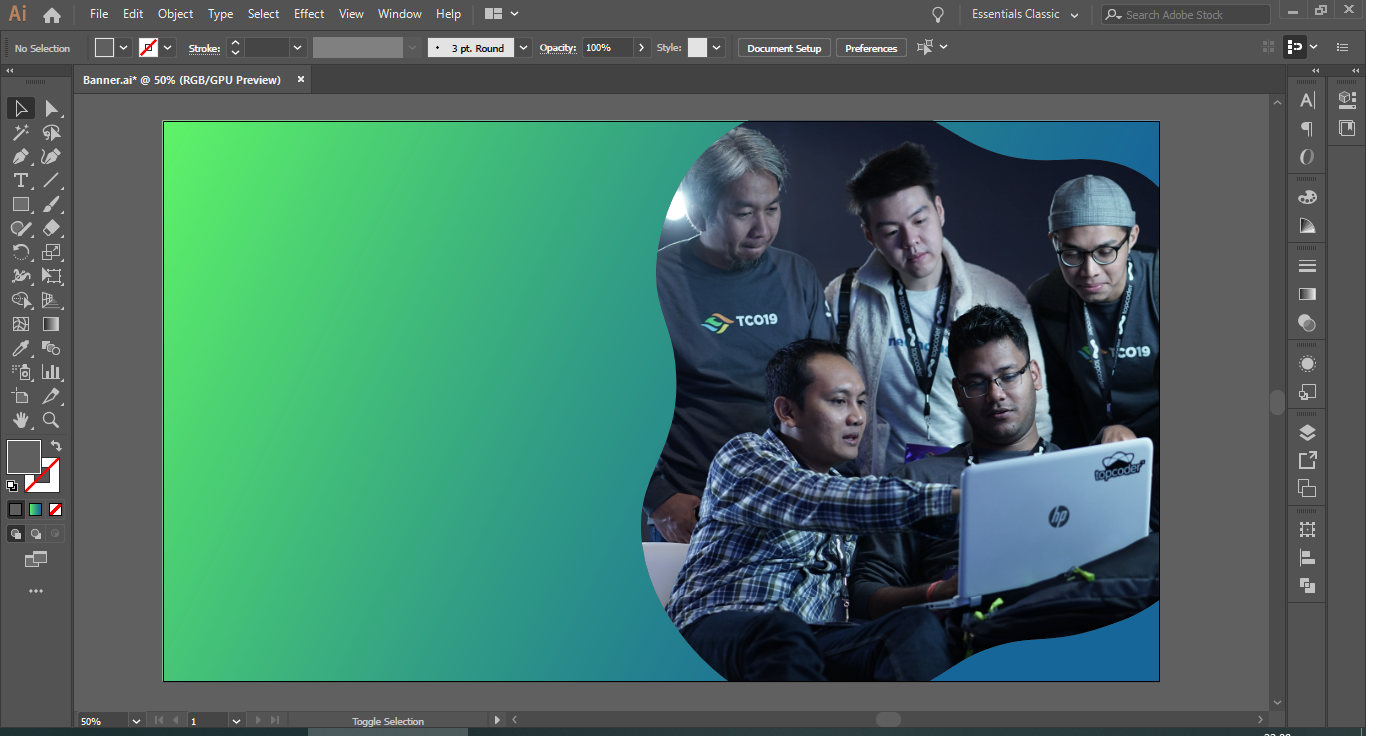The height and width of the screenshot is (736, 1374).
Task: Open the Layers panel icon
Action: coord(1307,433)
